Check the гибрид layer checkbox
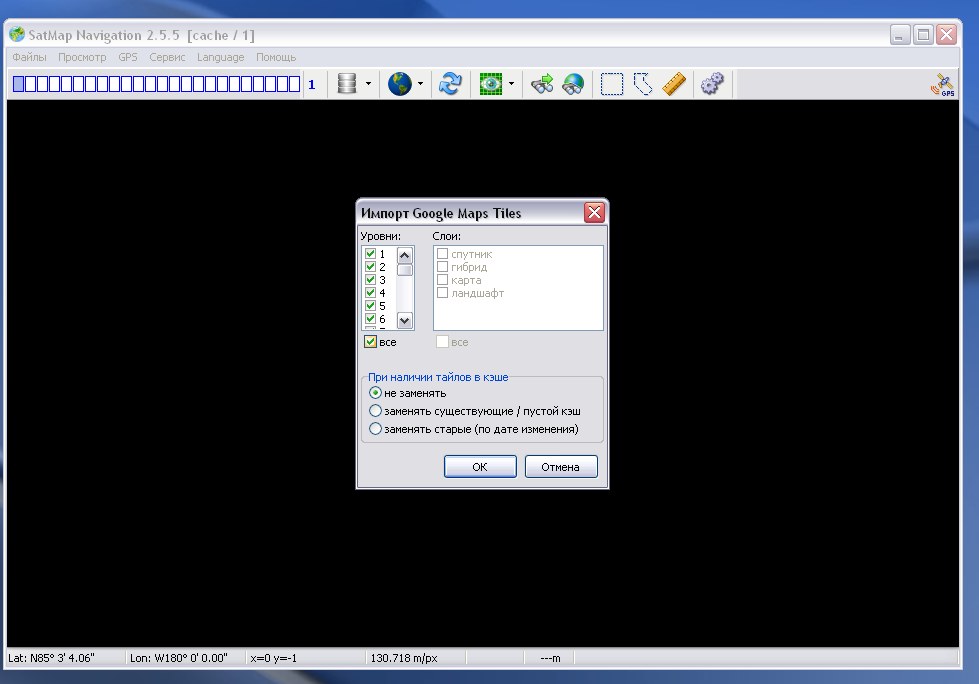The height and width of the screenshot is (684, 979). tap(442, 266)
